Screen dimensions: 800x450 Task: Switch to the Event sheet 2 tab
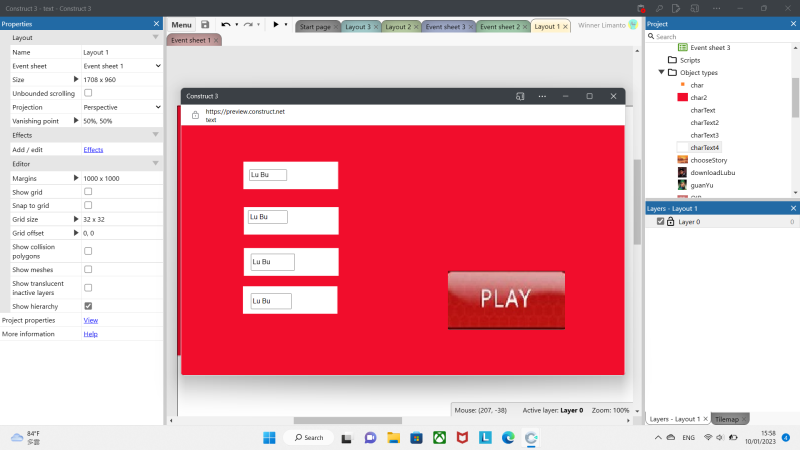point(499,26)
